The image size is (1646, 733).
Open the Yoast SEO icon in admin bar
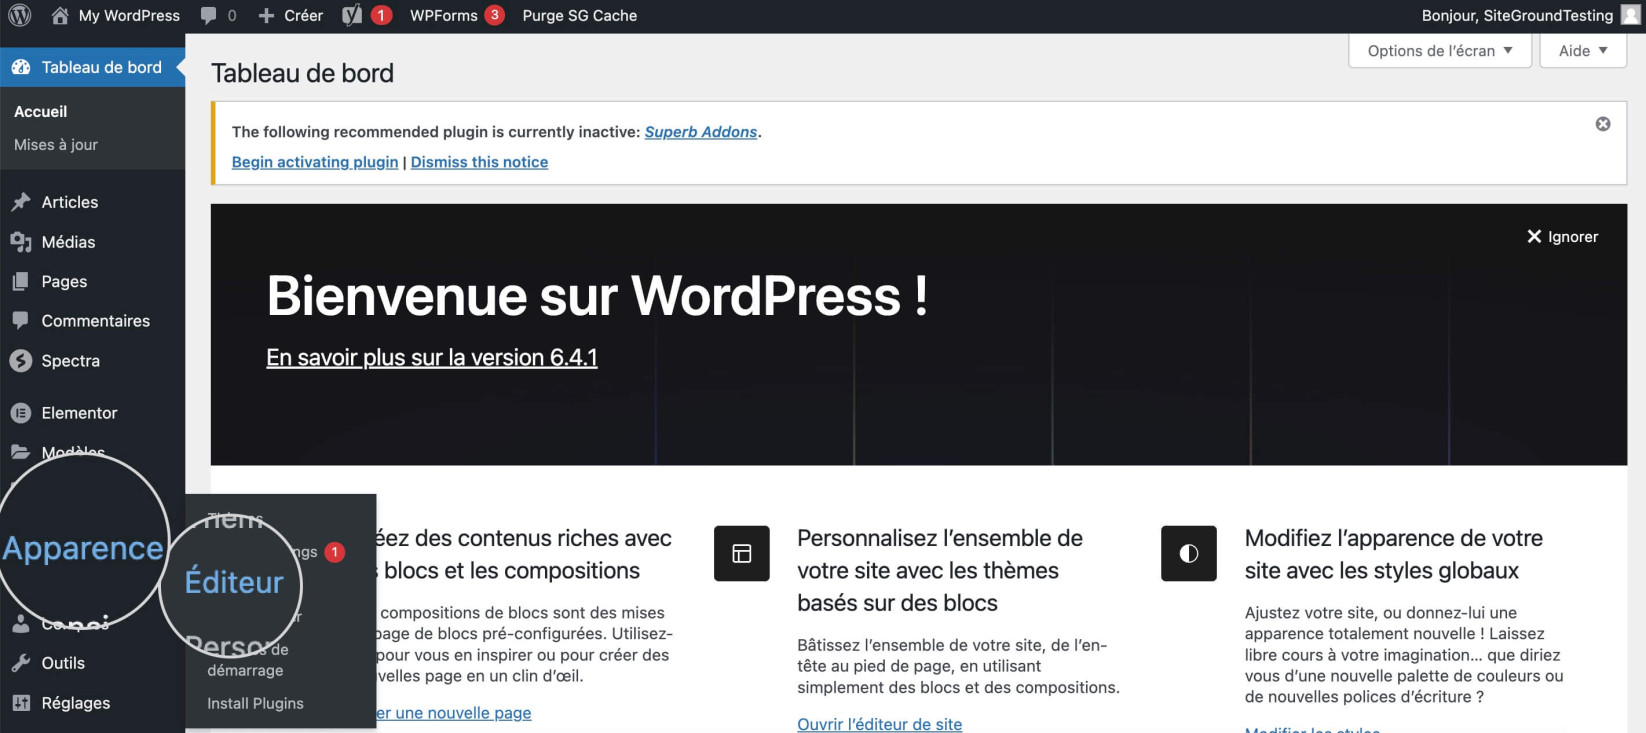click(x=352, y=16)
